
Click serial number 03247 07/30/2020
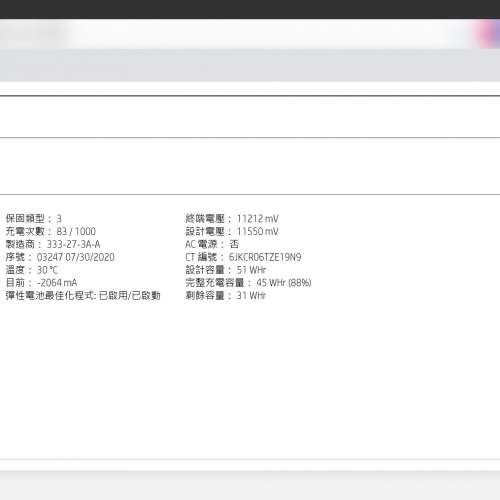tap(76, 257)
